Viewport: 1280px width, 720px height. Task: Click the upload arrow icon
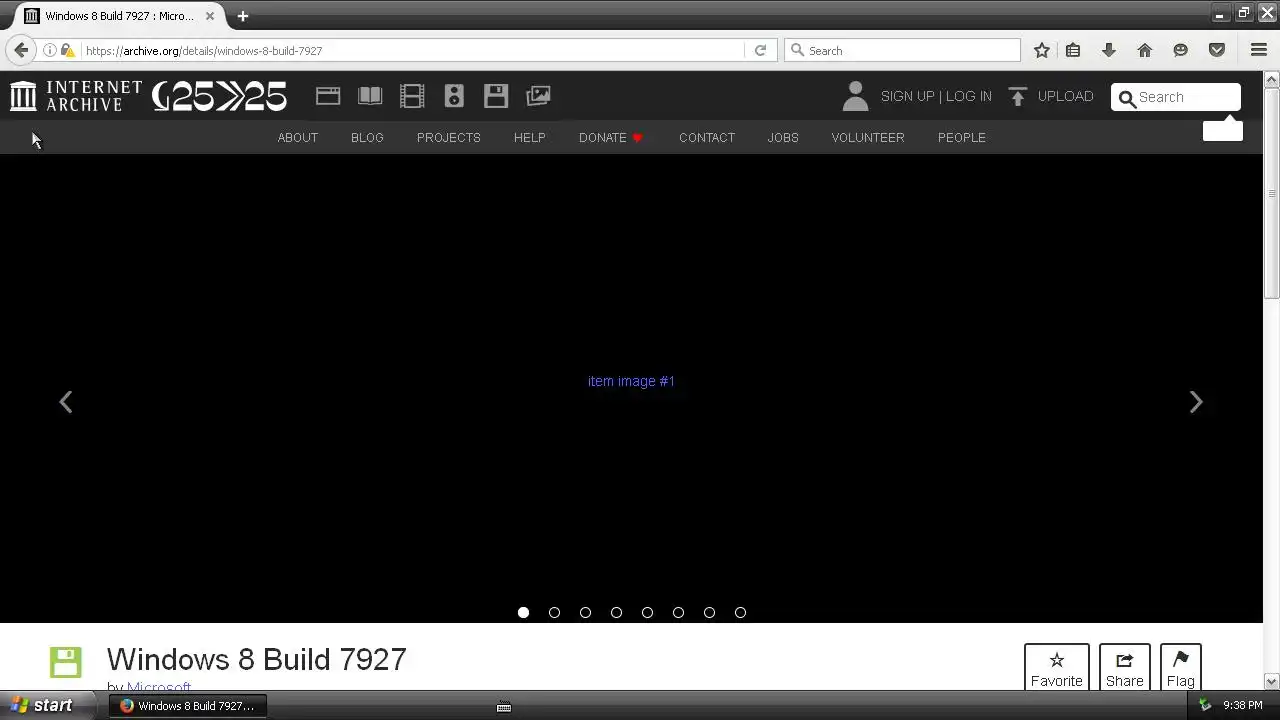1018,96
